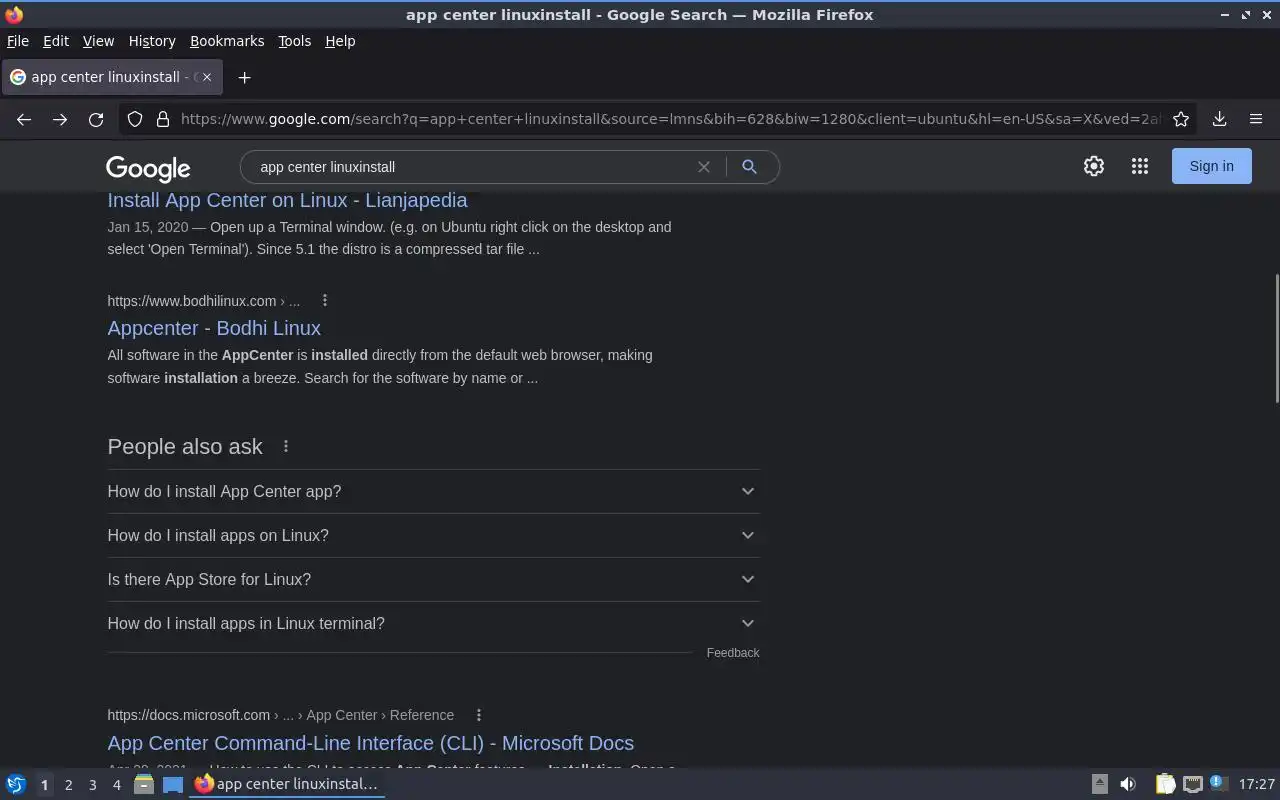Switch to workspace 1
Screen dimensions: 1280x800
point(44,785)
